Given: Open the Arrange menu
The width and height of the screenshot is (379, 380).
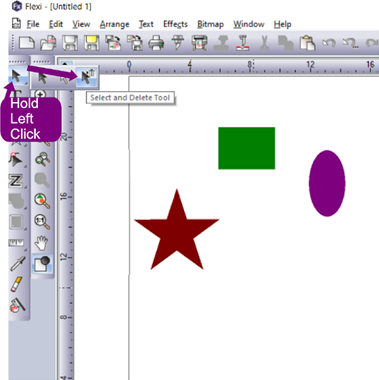Looking at the screenshot, I should click(x=114, y=24).
